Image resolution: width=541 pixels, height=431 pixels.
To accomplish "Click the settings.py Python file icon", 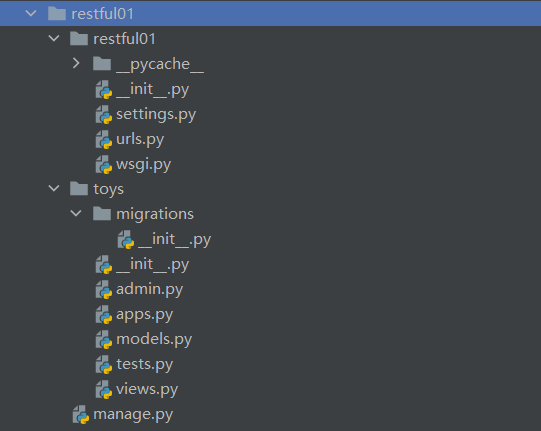I will click(x=104, y=115).
